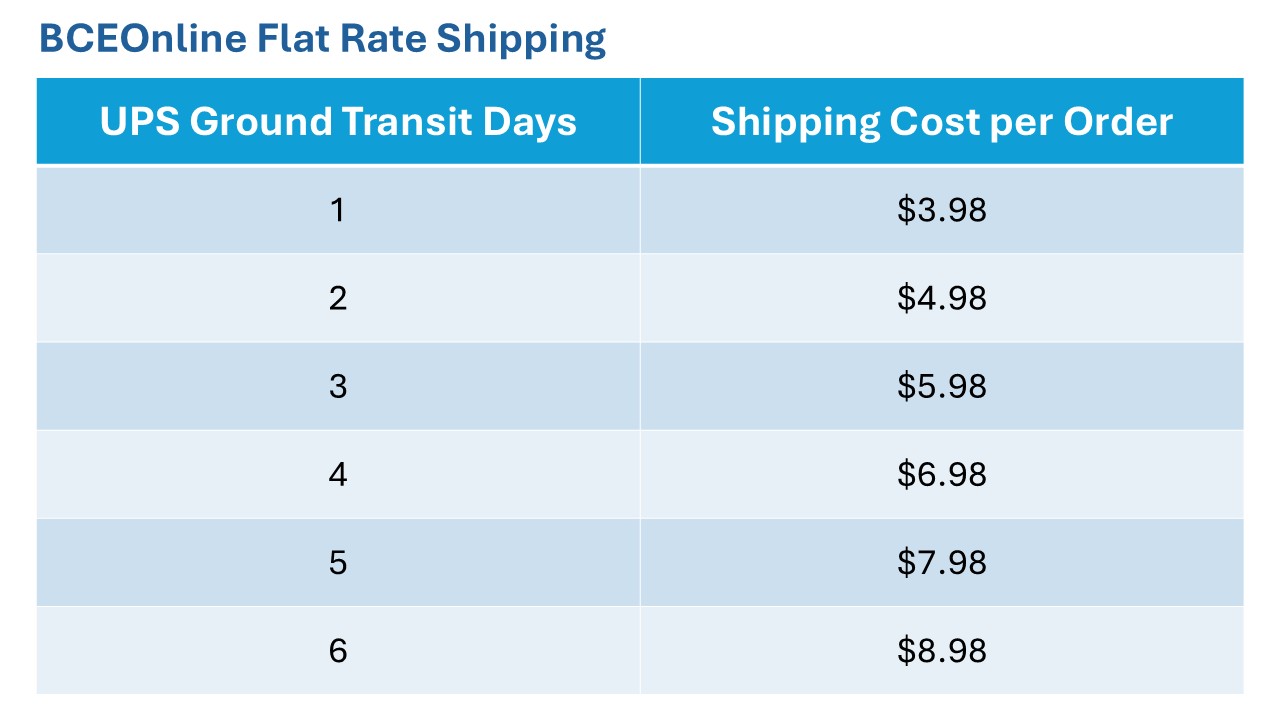Select the $7.98 shipping cost cell
Viewport: 1280px width, 720px height.
941,562
